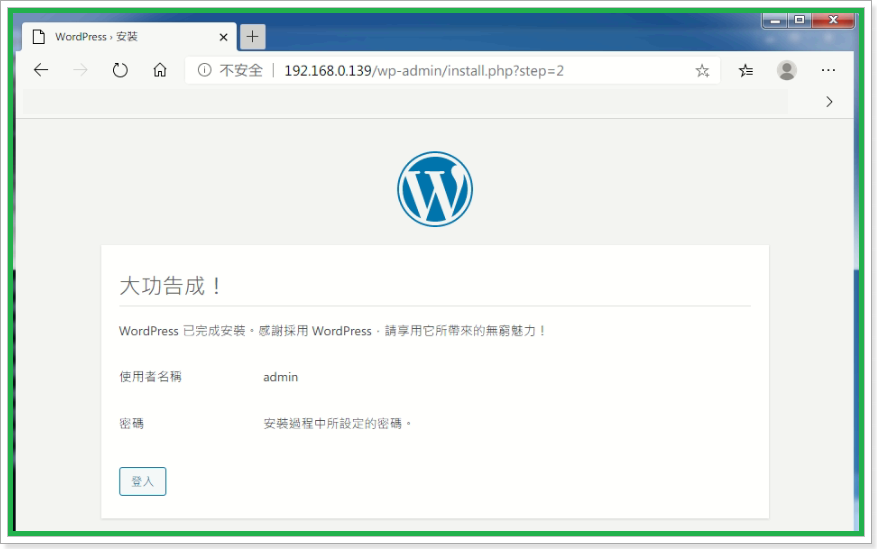Select the WordPress › 安裝 tab
Image resolution: width=877 pixels, height=549 pixels.
129,37
